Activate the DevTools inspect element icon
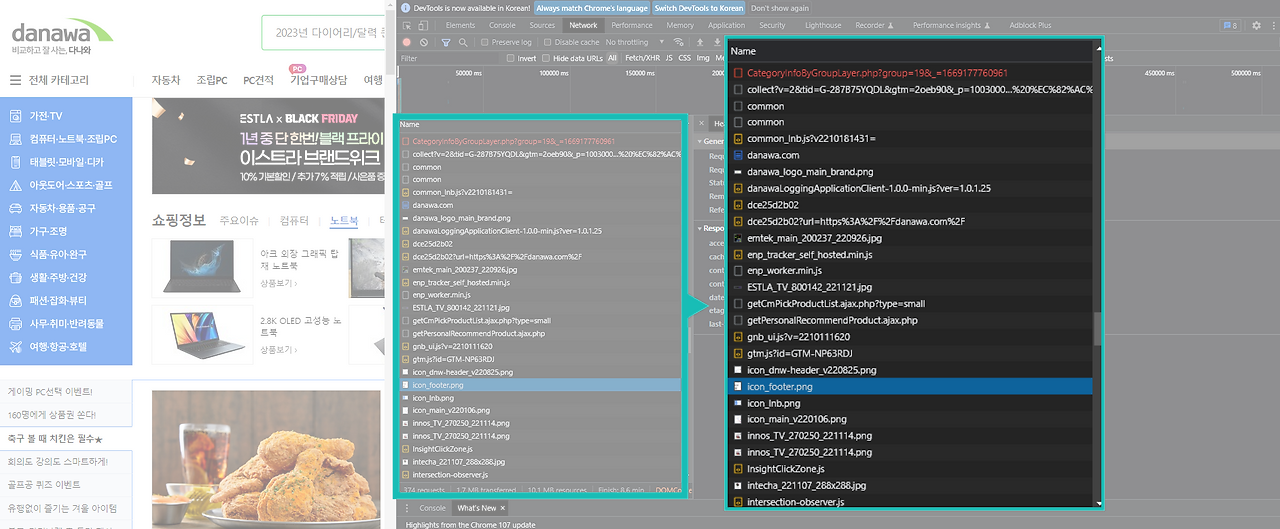Viewport: 1280px width, 529px height. (x=408, y=25)
